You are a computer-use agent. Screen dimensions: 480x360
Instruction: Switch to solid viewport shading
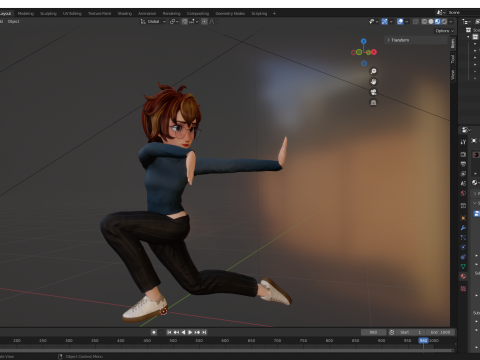431,21
